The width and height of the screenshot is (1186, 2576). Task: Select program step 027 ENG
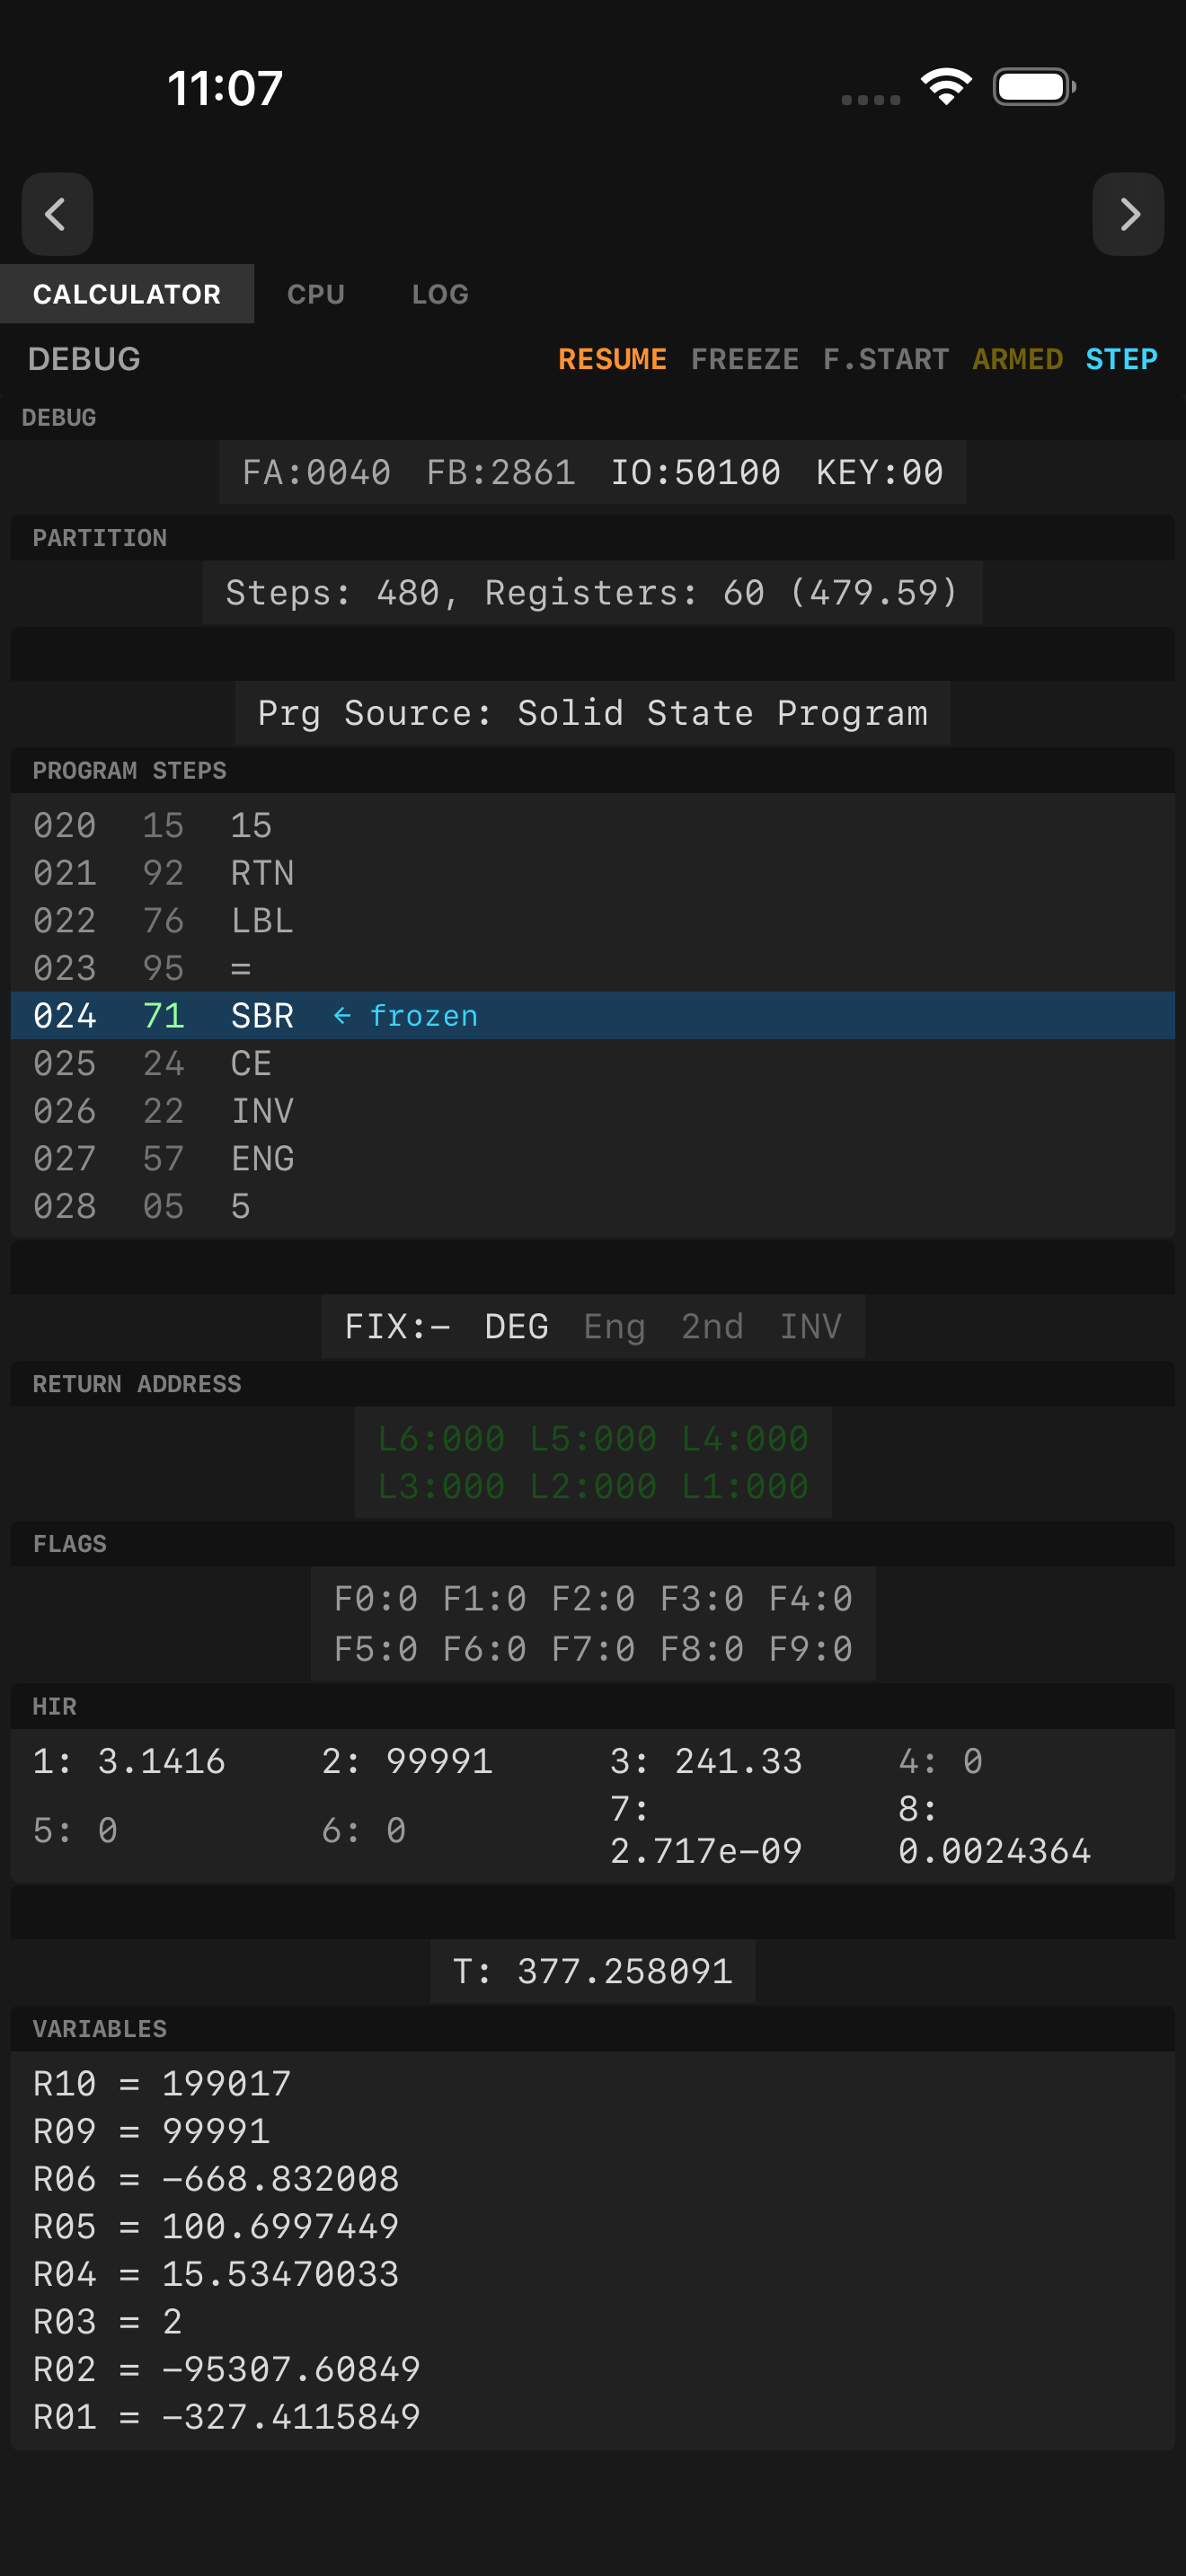pyautogui.click(x=593, y=1159)
